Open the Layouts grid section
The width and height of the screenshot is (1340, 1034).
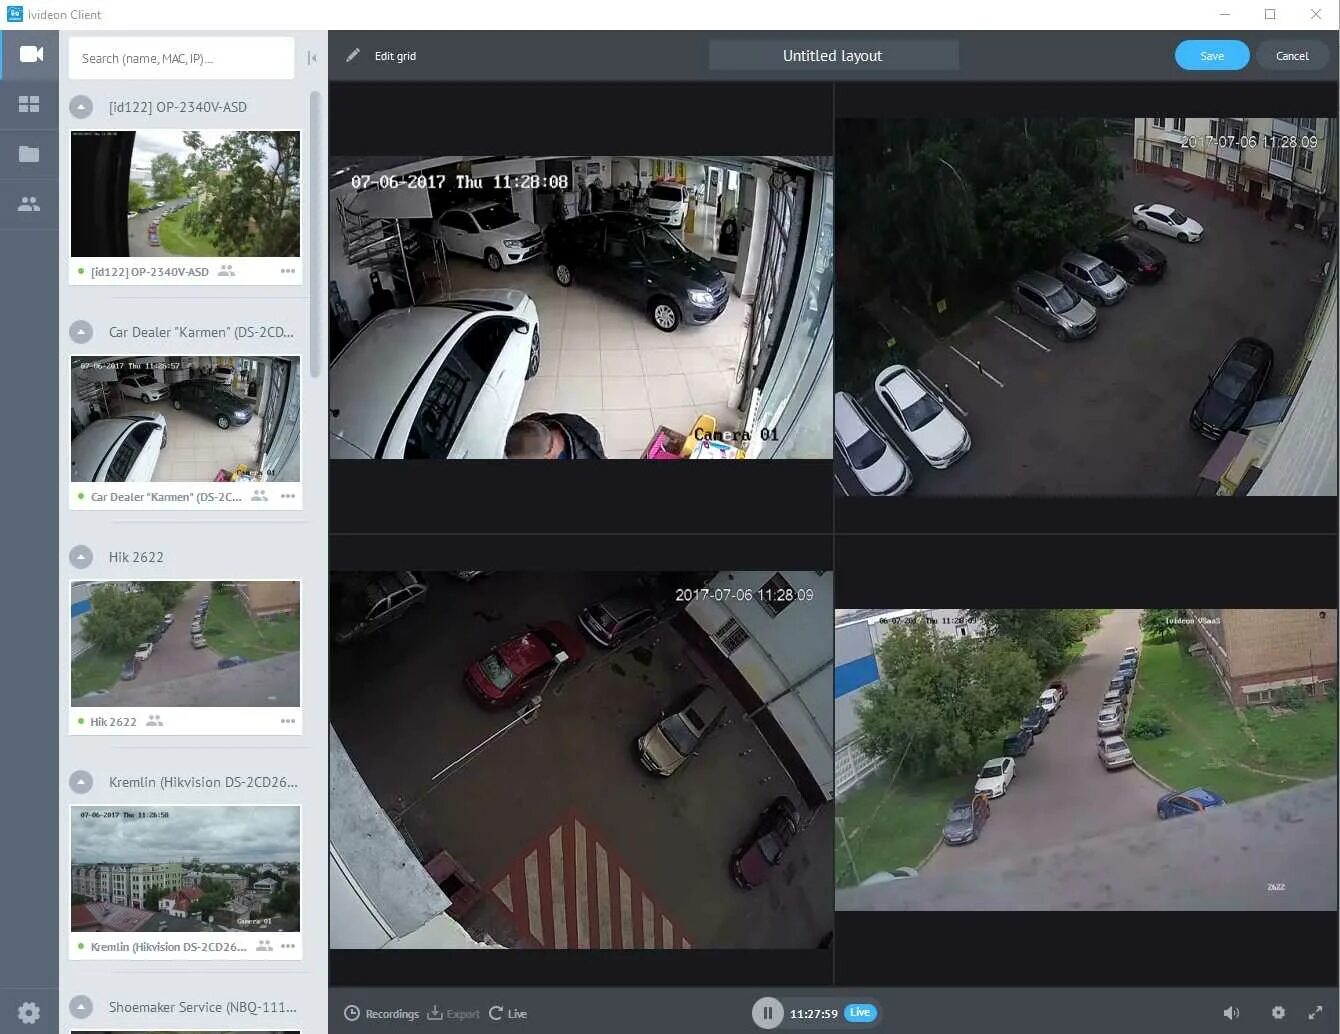(x=30, y=104)
